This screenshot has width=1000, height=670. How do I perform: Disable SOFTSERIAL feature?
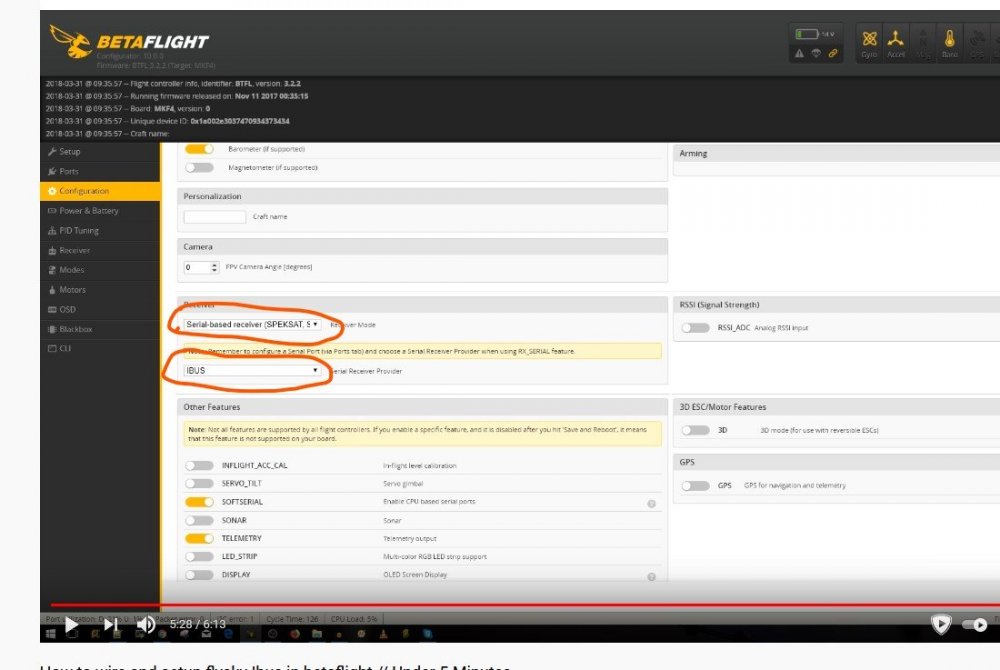[x=199, y=502]
